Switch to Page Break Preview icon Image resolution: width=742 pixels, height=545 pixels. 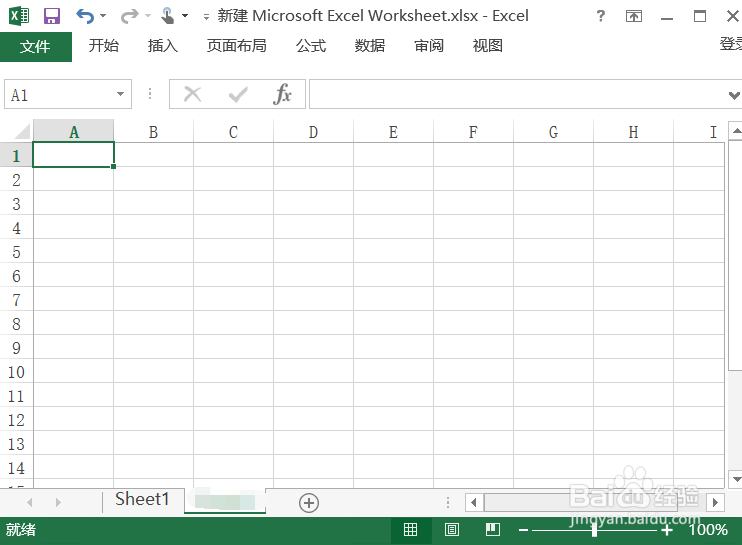point(493,529)
